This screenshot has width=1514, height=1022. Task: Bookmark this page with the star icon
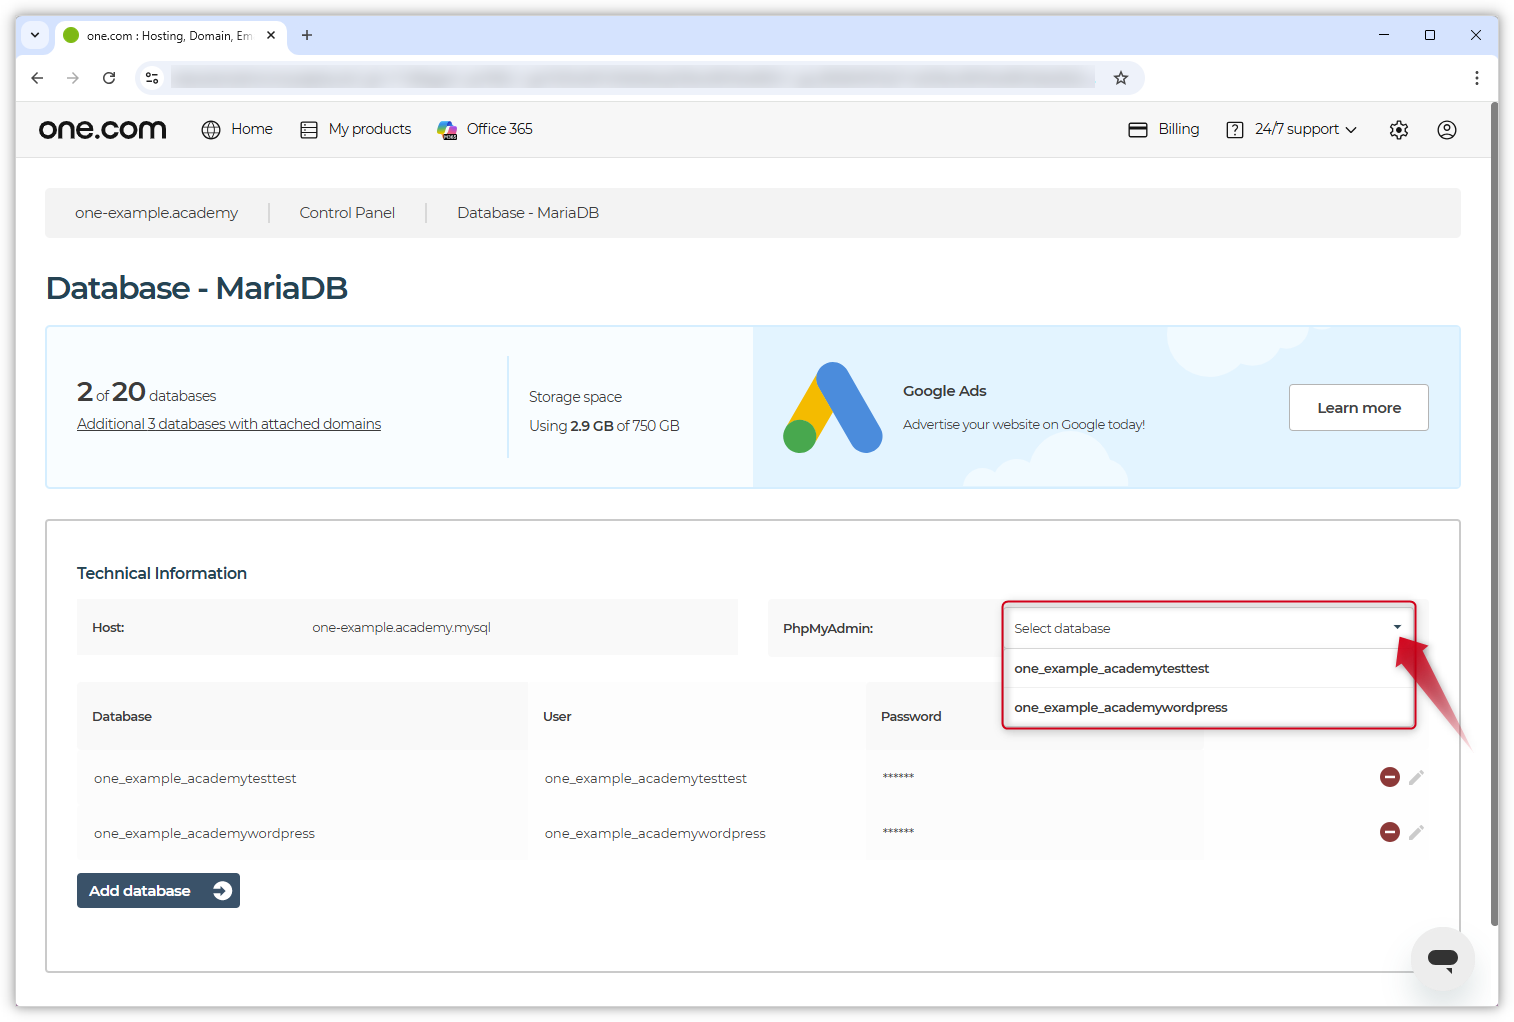coord(1121,77)
